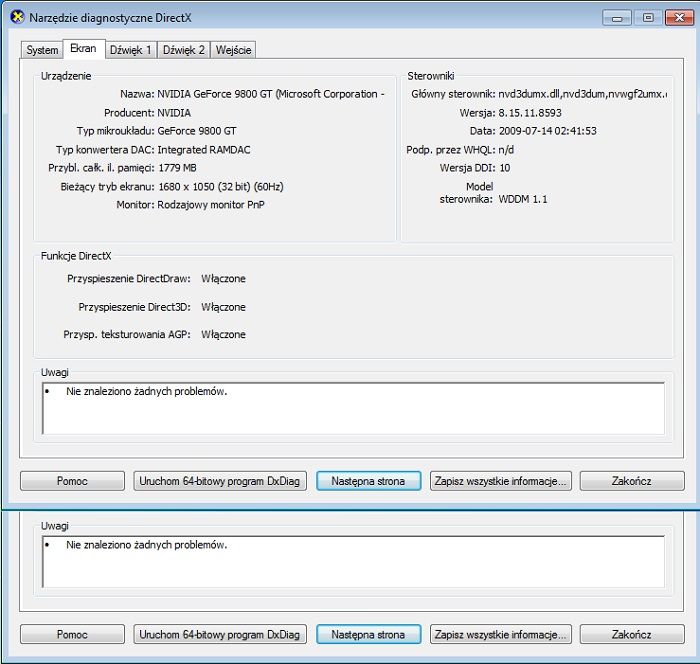Click driver date '2009-07-14 02:41:53'

tap(548, 131)
